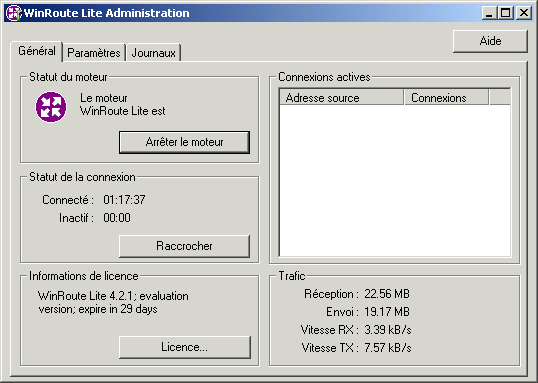
Task: Click the text 'version; expire in 29 days'
Action: [x=98, y=309]
